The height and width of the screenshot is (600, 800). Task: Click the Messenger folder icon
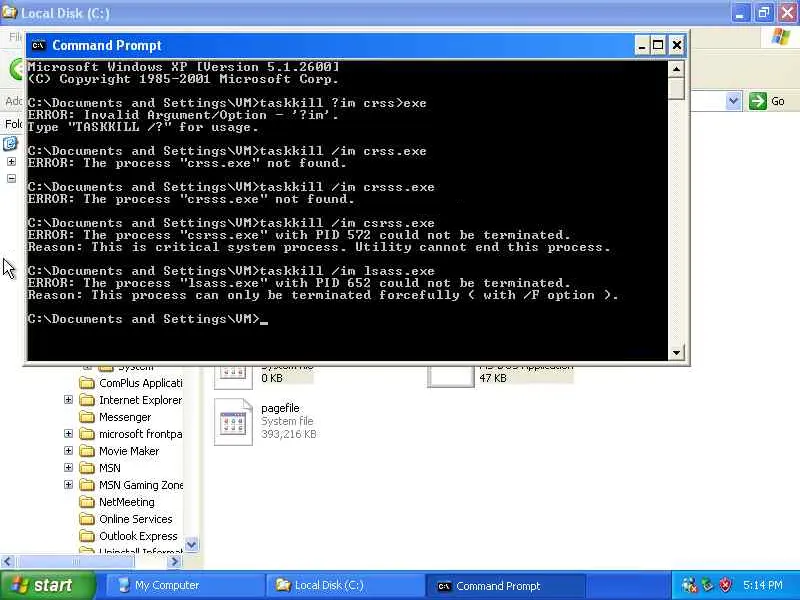[87, 417]
